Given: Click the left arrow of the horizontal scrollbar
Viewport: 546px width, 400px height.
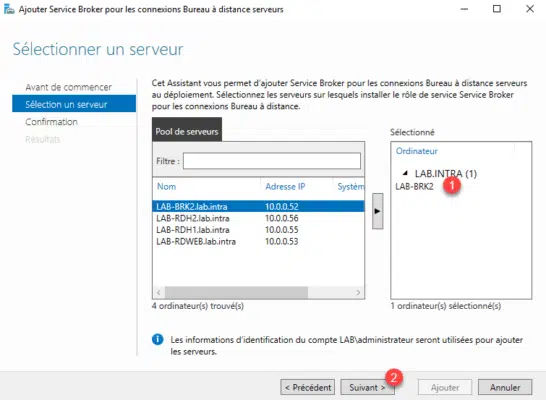Looking at the screenshot, I should (x=159, y=292).
